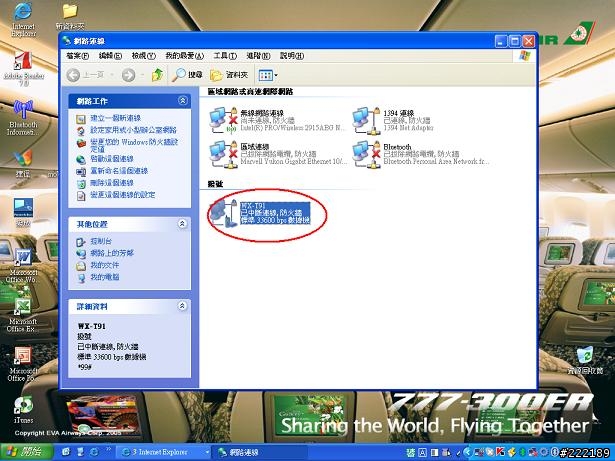Toggle the 資料夾 Folders toolbar button
615x461 pixels.
coord(229,75)
